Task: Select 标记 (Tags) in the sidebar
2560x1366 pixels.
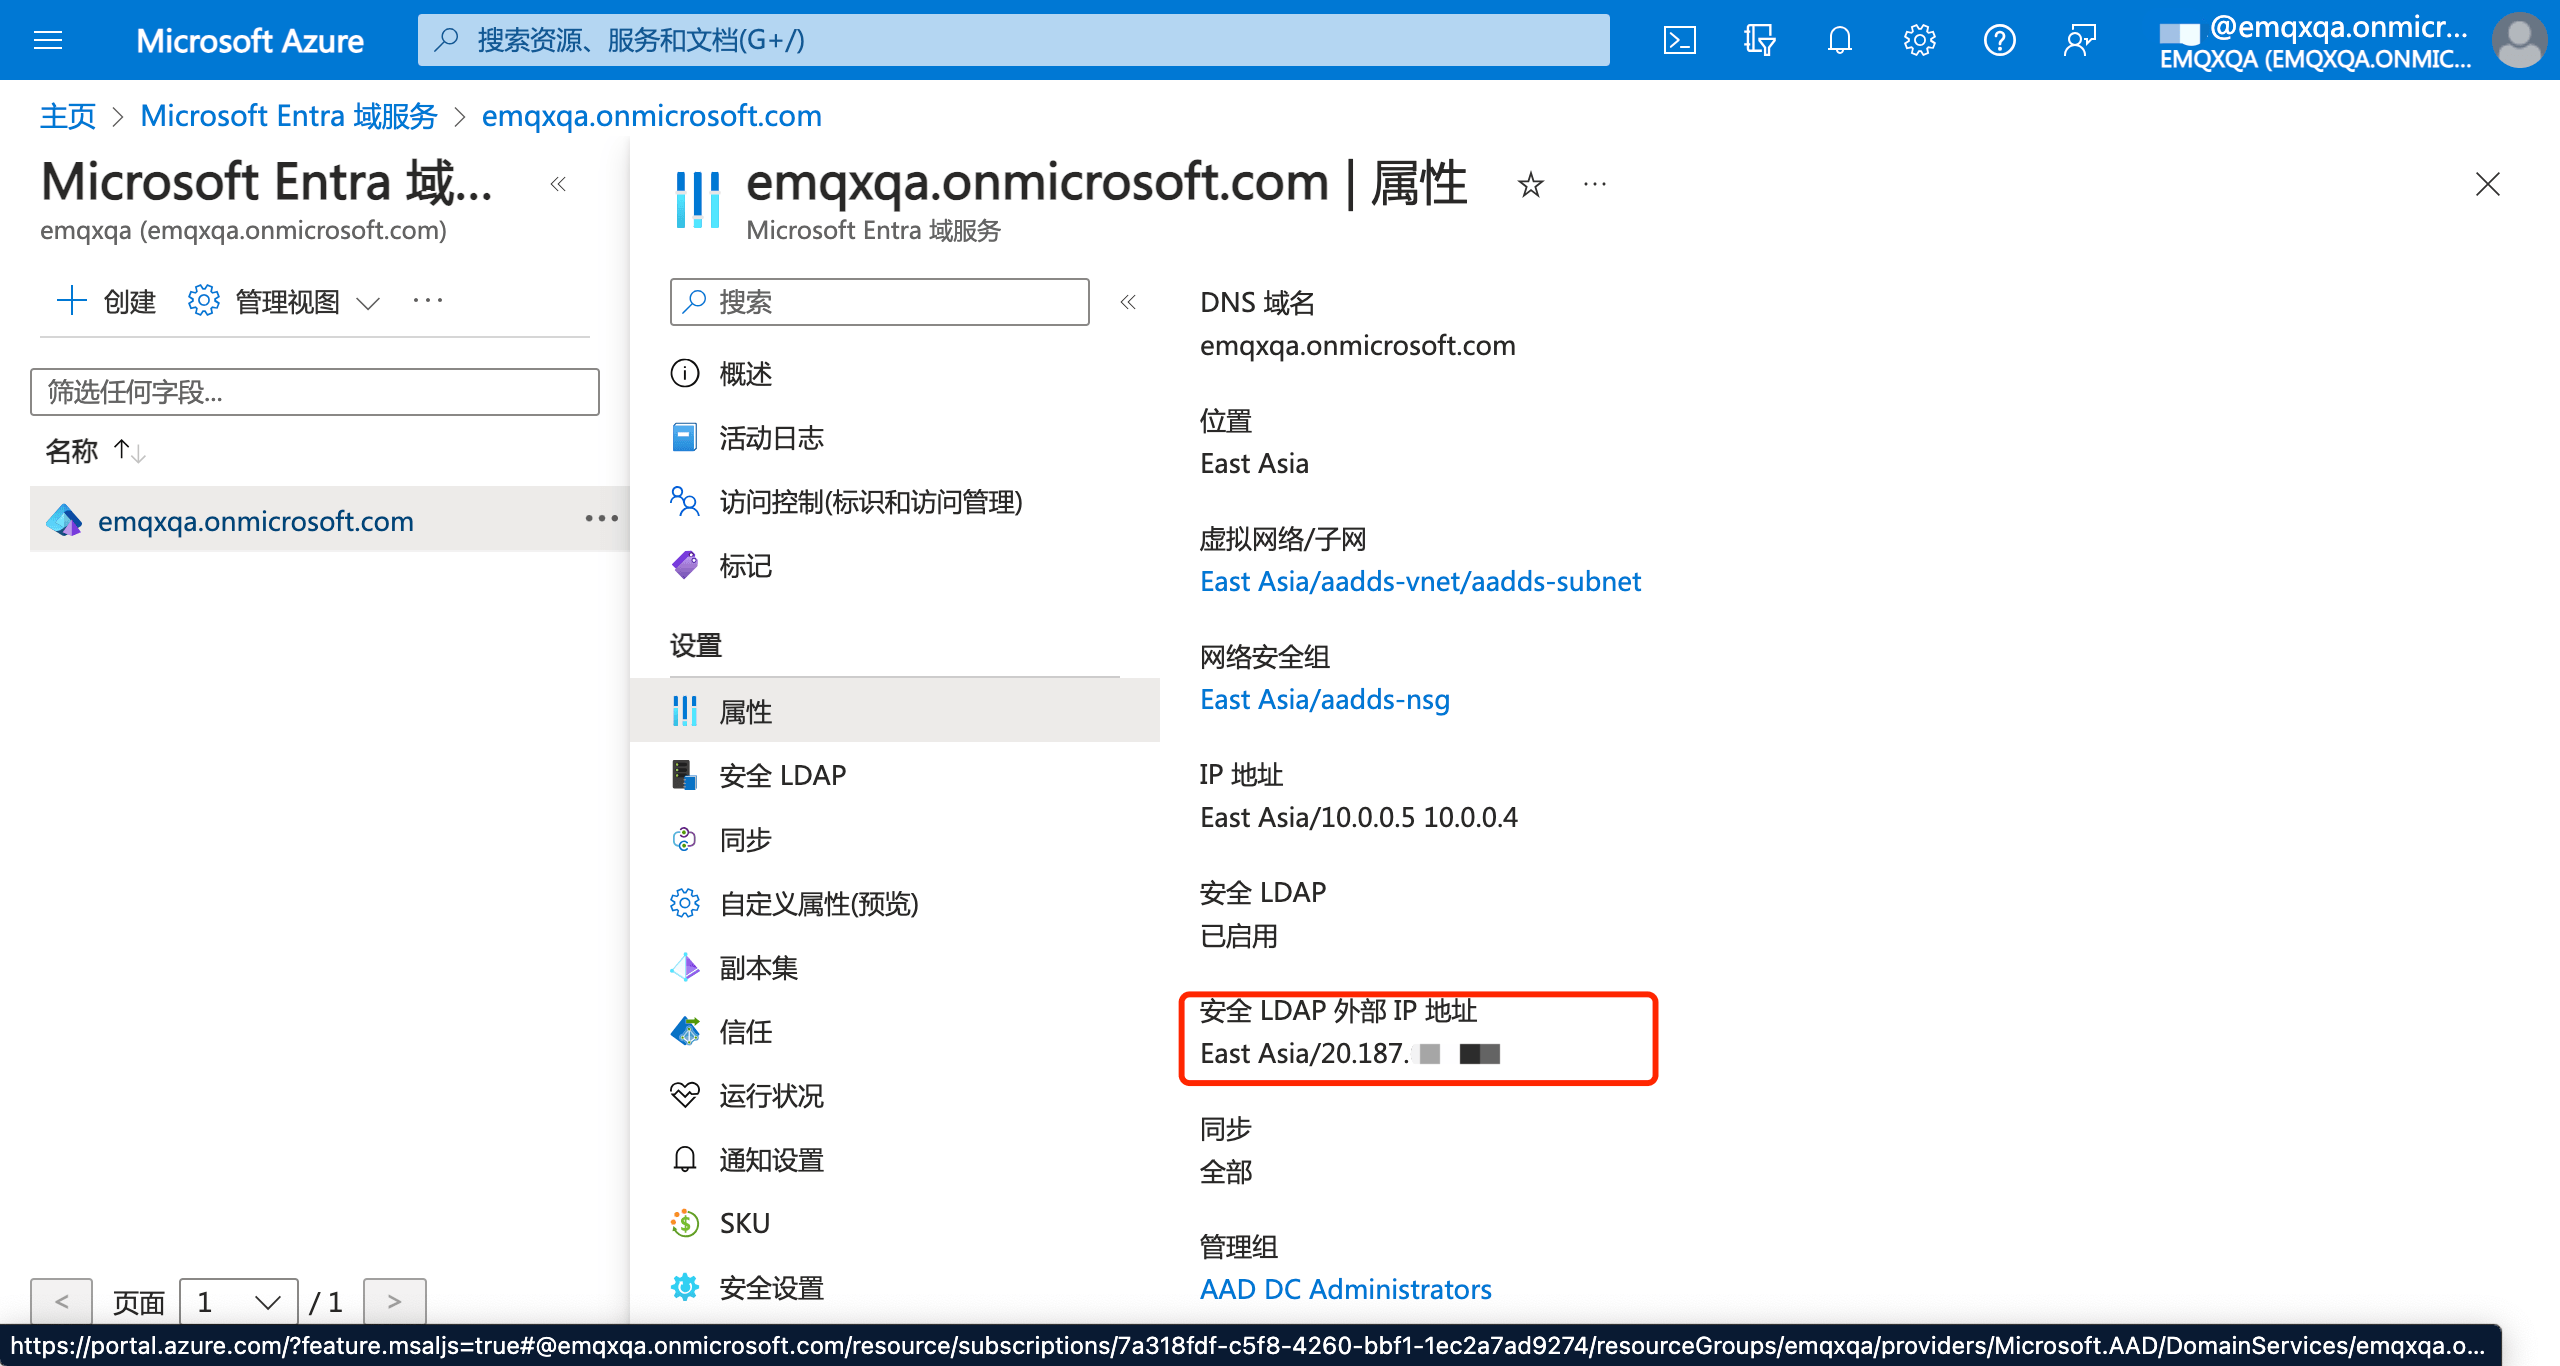Action: tap(744, 566)
